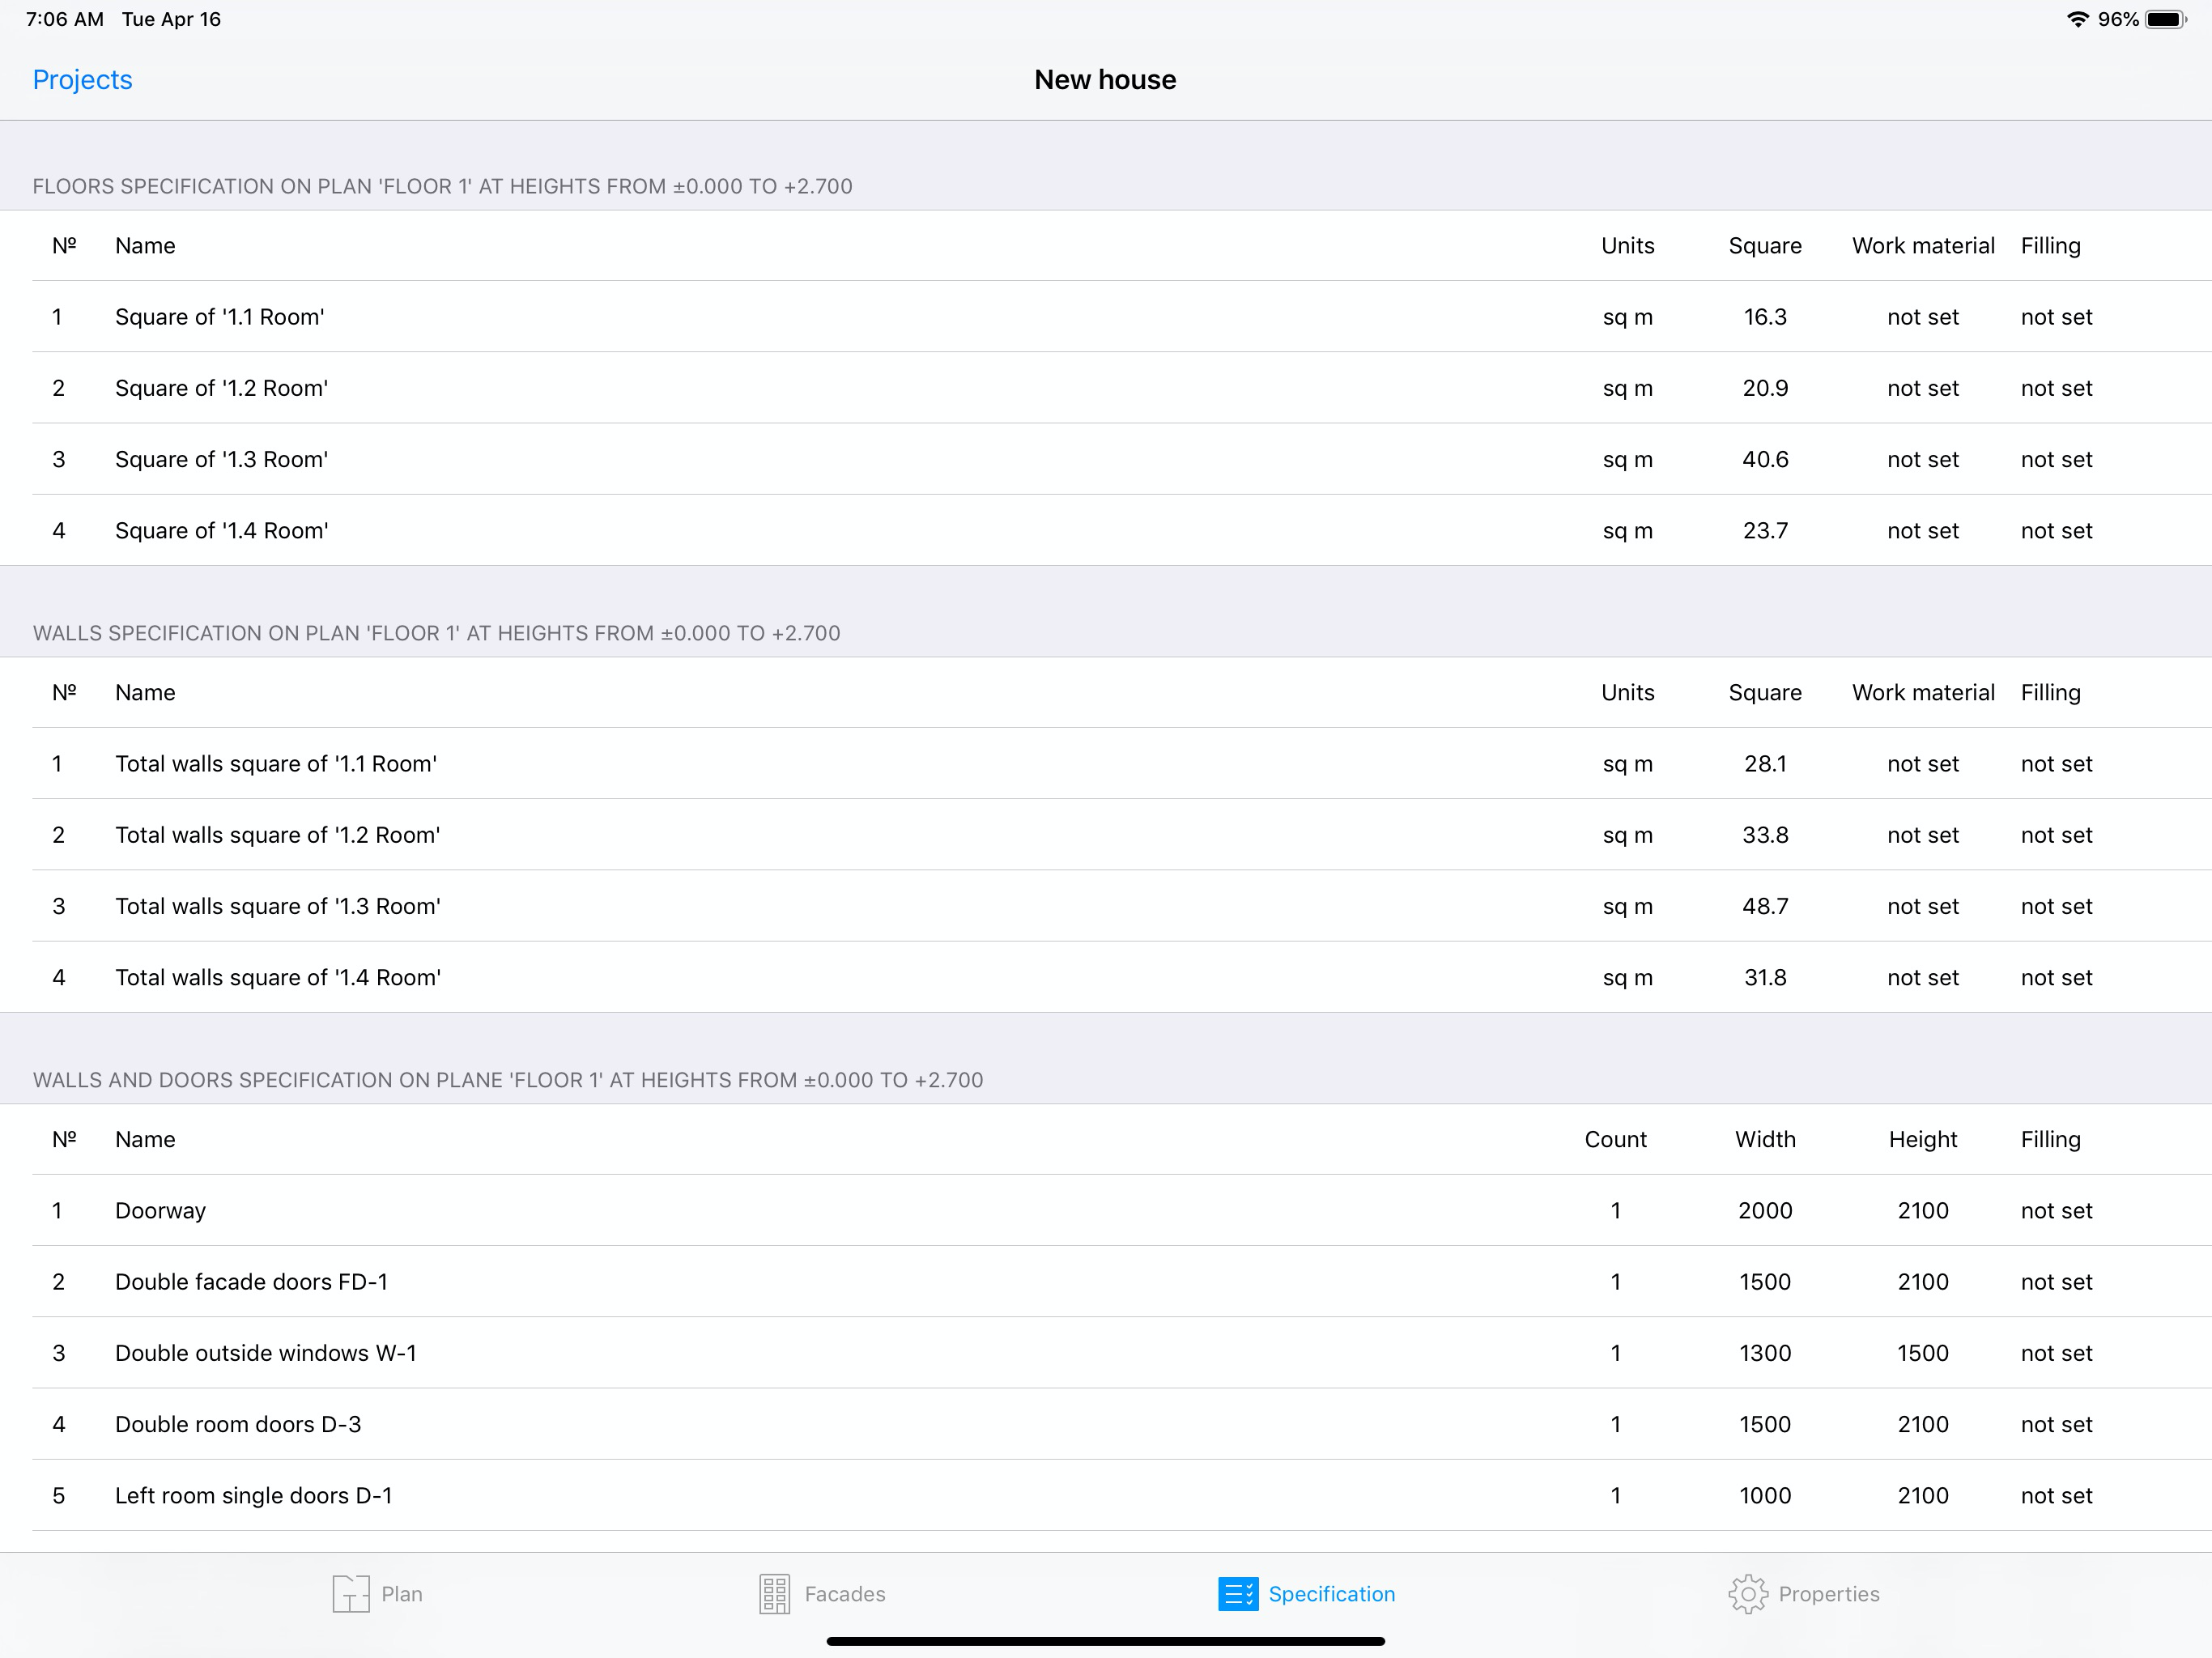Open the Plan tab icon
2212x1658 pixels.
point(350,1593)
